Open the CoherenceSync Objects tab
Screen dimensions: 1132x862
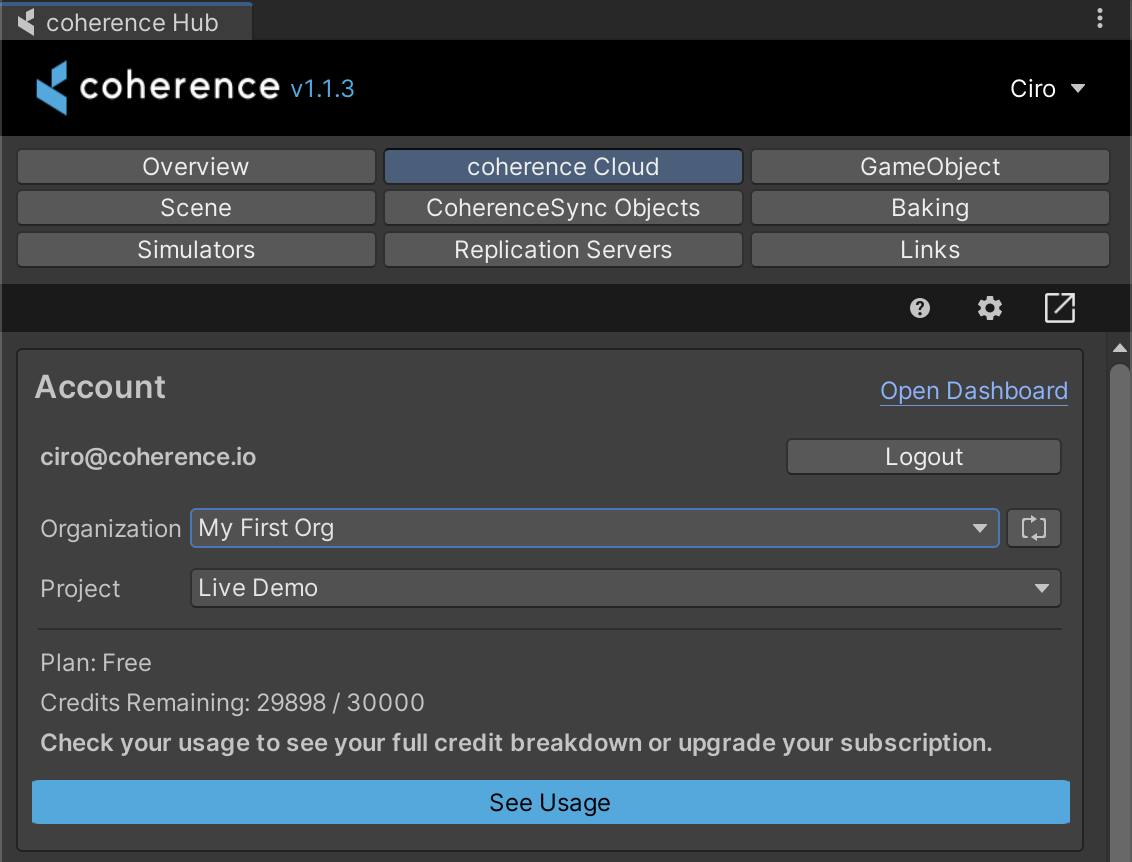pyautogui.click(x=563, y=208)
